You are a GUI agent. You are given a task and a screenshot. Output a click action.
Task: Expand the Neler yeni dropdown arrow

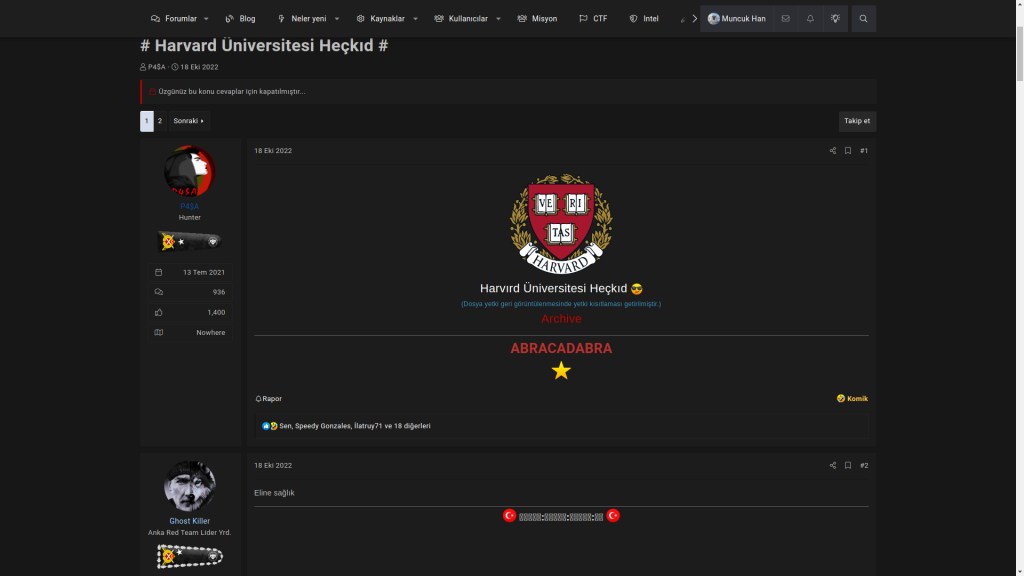pos(336,18)
